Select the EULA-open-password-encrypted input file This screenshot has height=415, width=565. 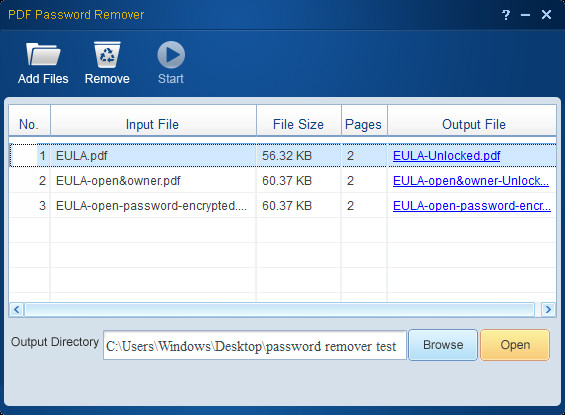pyautogui.click(x=151, y=206)
